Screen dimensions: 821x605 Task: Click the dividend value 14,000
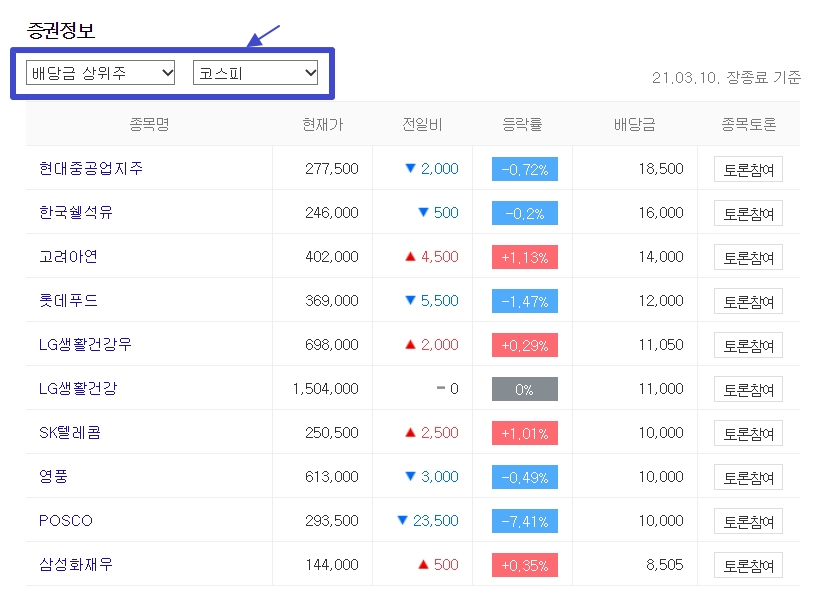point(661,257)
